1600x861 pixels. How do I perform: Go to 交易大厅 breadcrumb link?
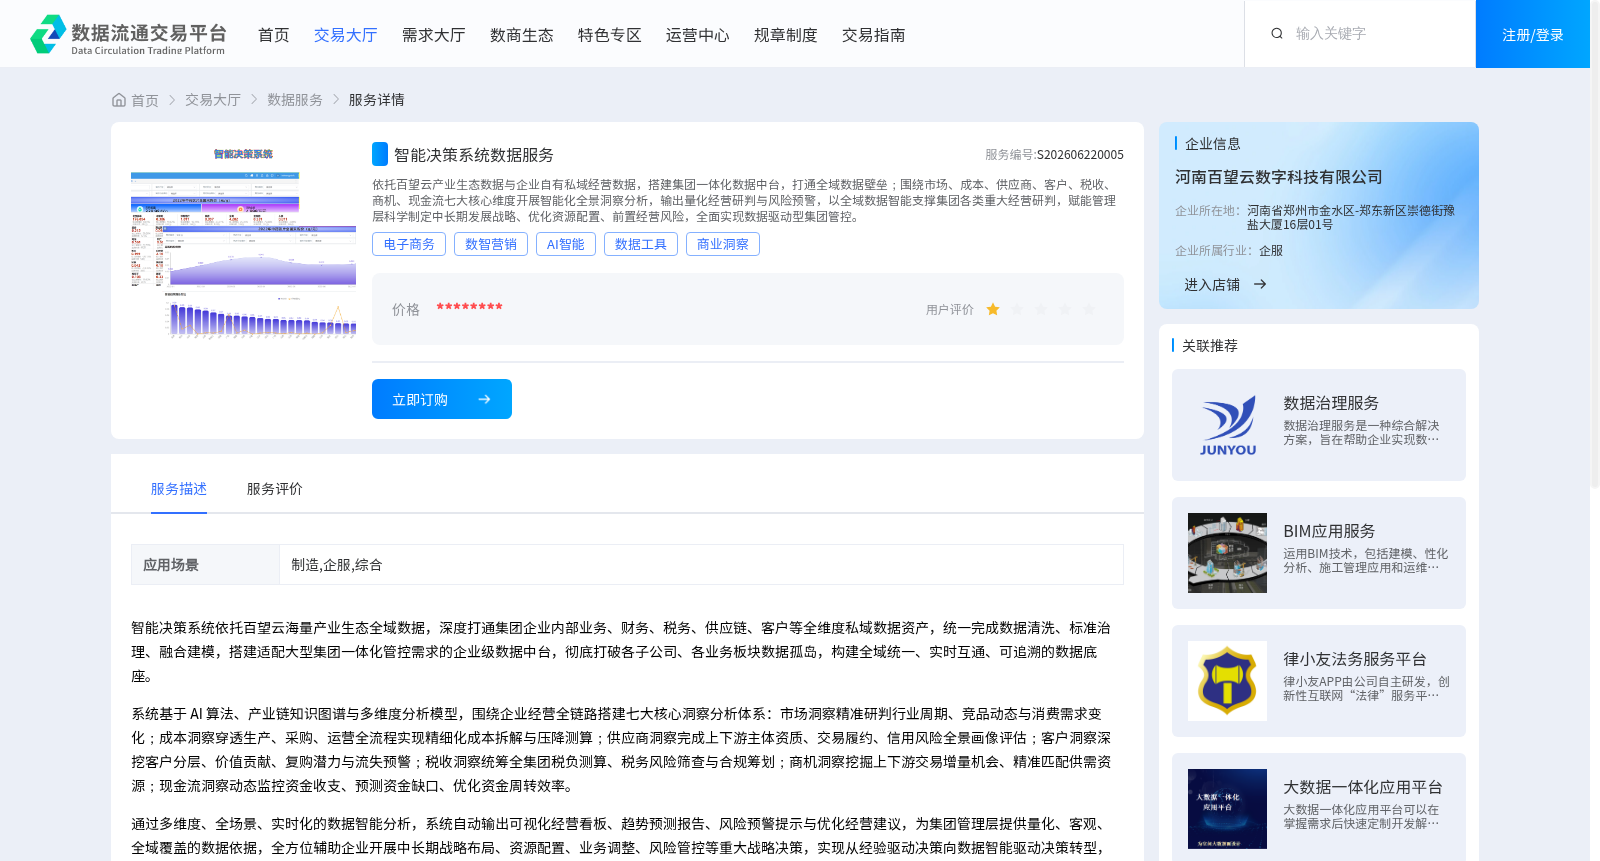[x=213, y=100]
